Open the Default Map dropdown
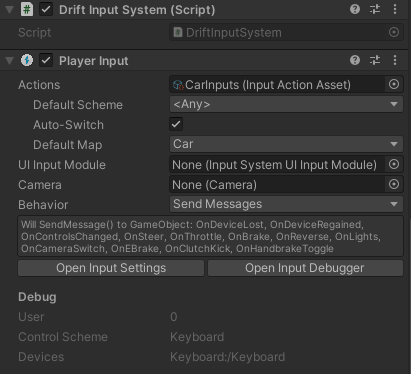 [286, 144]
